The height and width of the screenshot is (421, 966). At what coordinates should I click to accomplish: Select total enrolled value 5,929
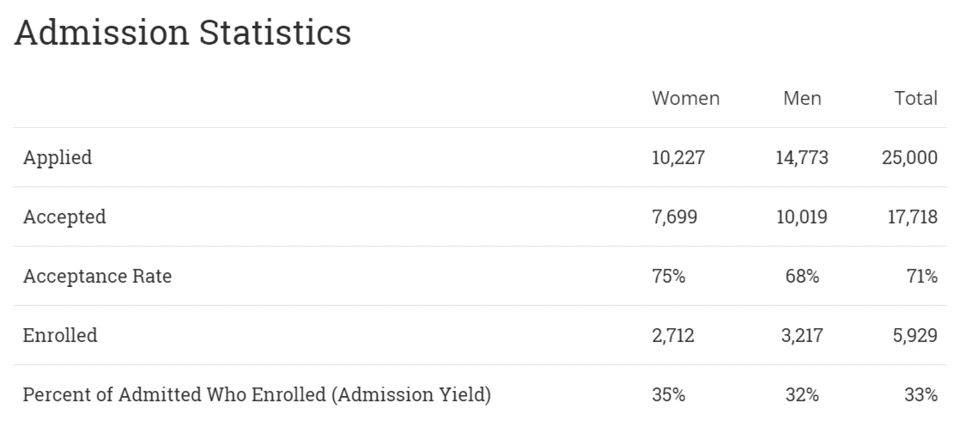coord(915,335)
